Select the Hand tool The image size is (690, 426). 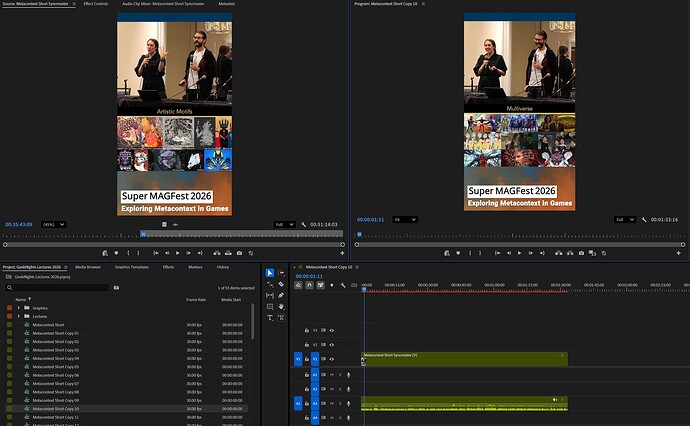click(x=281, y=306)
